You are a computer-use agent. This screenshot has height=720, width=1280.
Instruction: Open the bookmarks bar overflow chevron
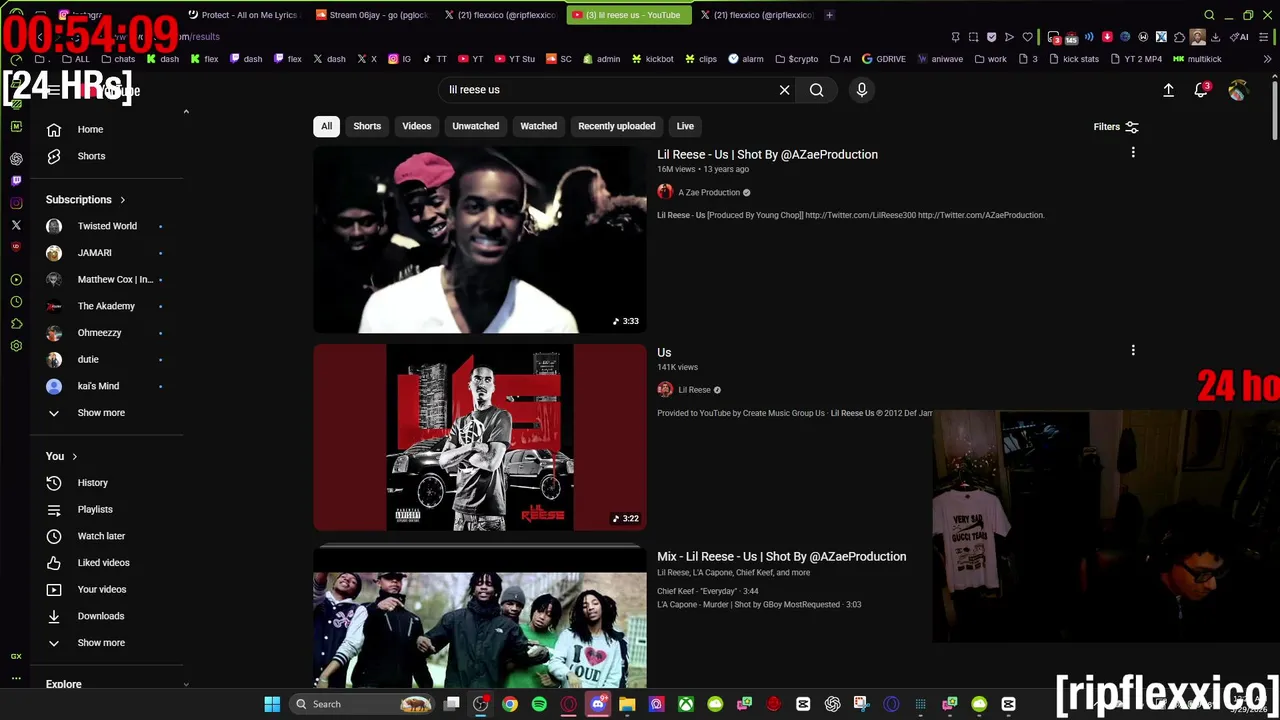coord(1267,59)
